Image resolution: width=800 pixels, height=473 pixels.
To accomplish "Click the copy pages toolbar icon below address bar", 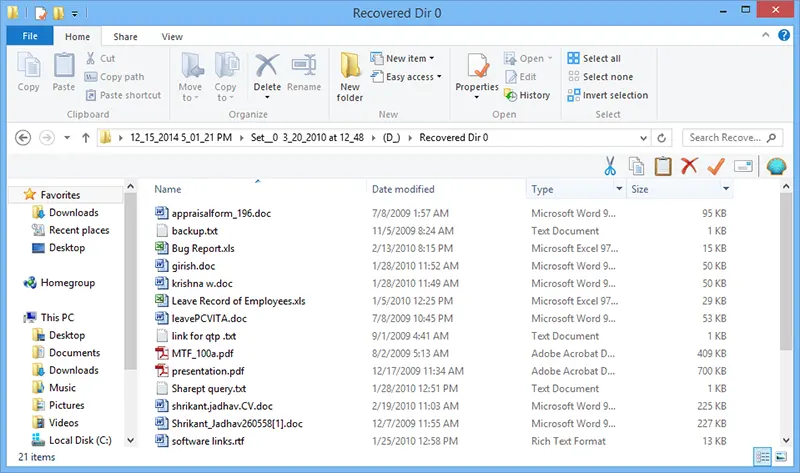I will tap(636, 166).
